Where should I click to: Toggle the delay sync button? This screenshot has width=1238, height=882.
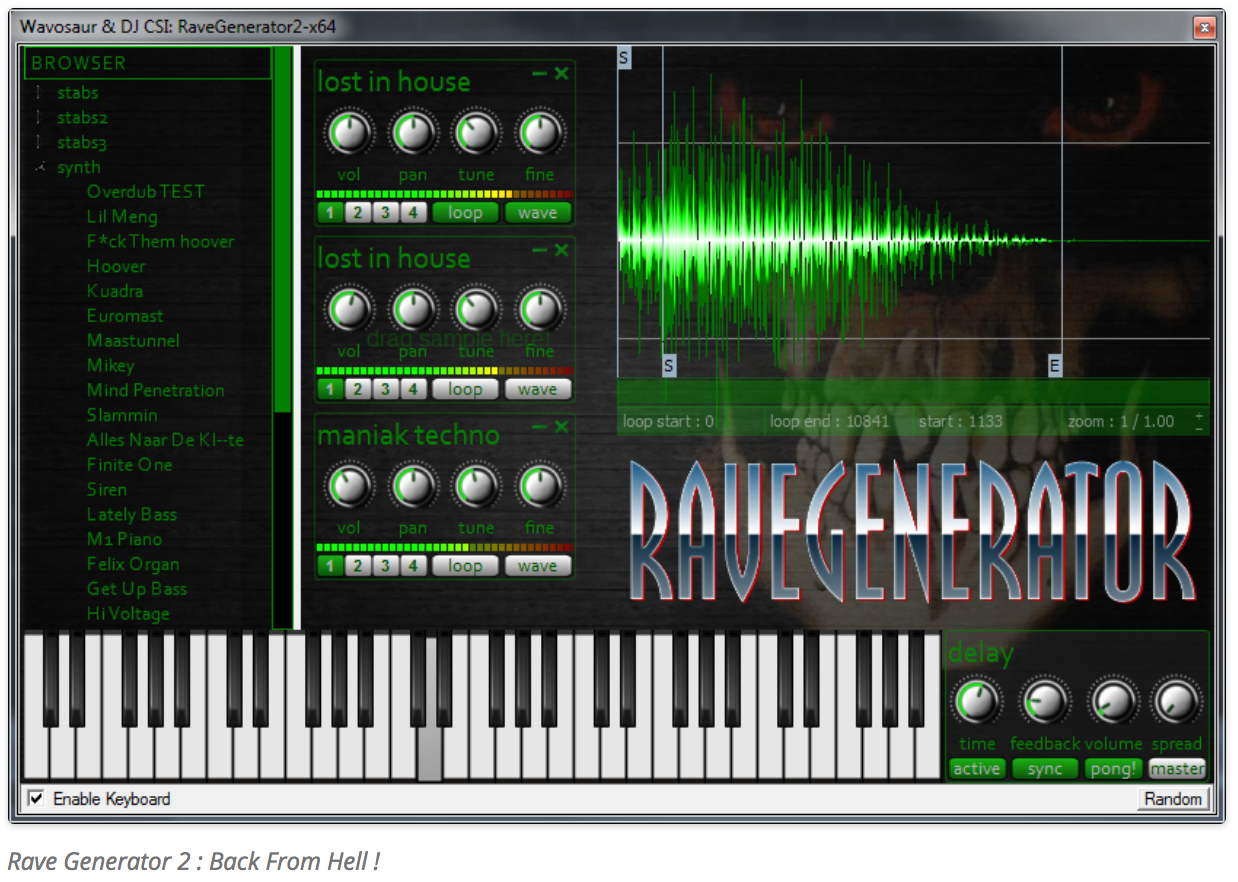click(1045, 769)
